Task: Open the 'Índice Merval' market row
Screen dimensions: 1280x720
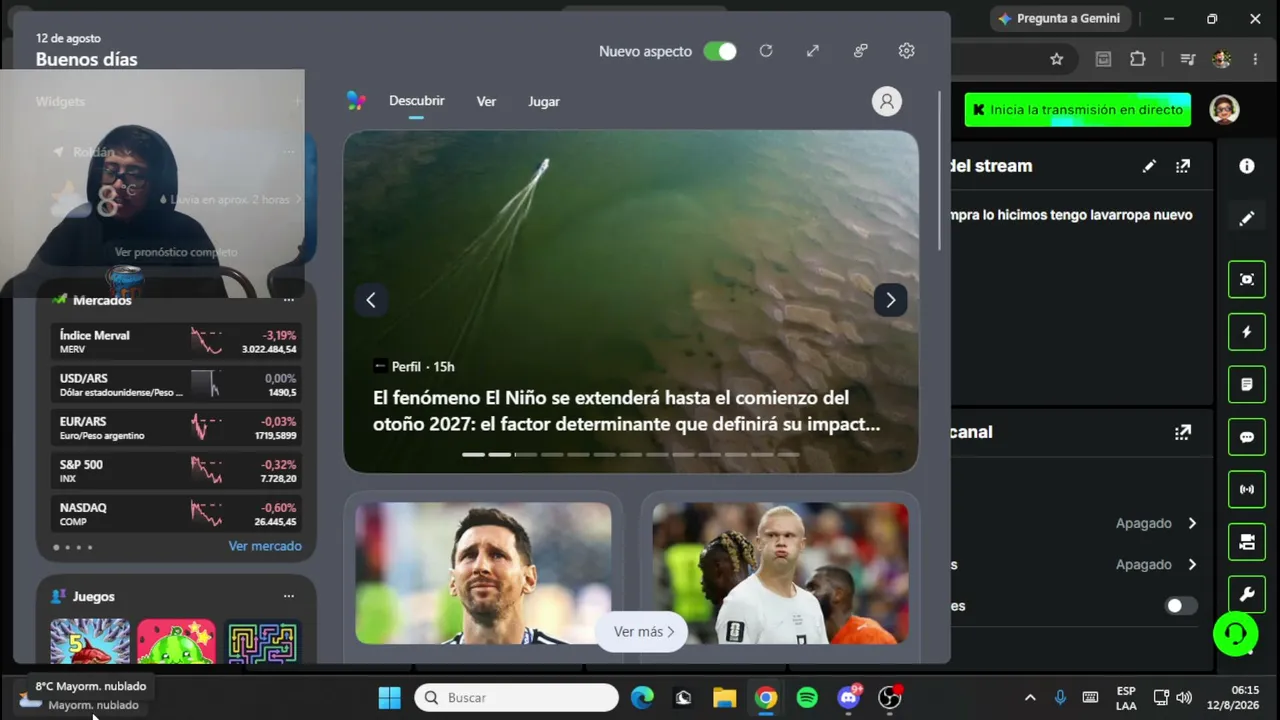Action: (177, 342)
